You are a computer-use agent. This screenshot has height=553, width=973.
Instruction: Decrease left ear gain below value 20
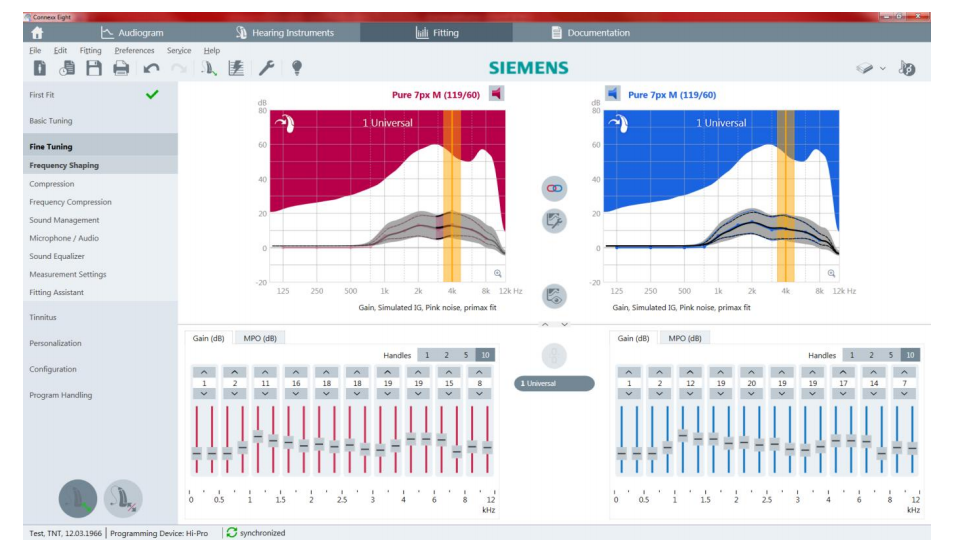click(x=751, y=393)
